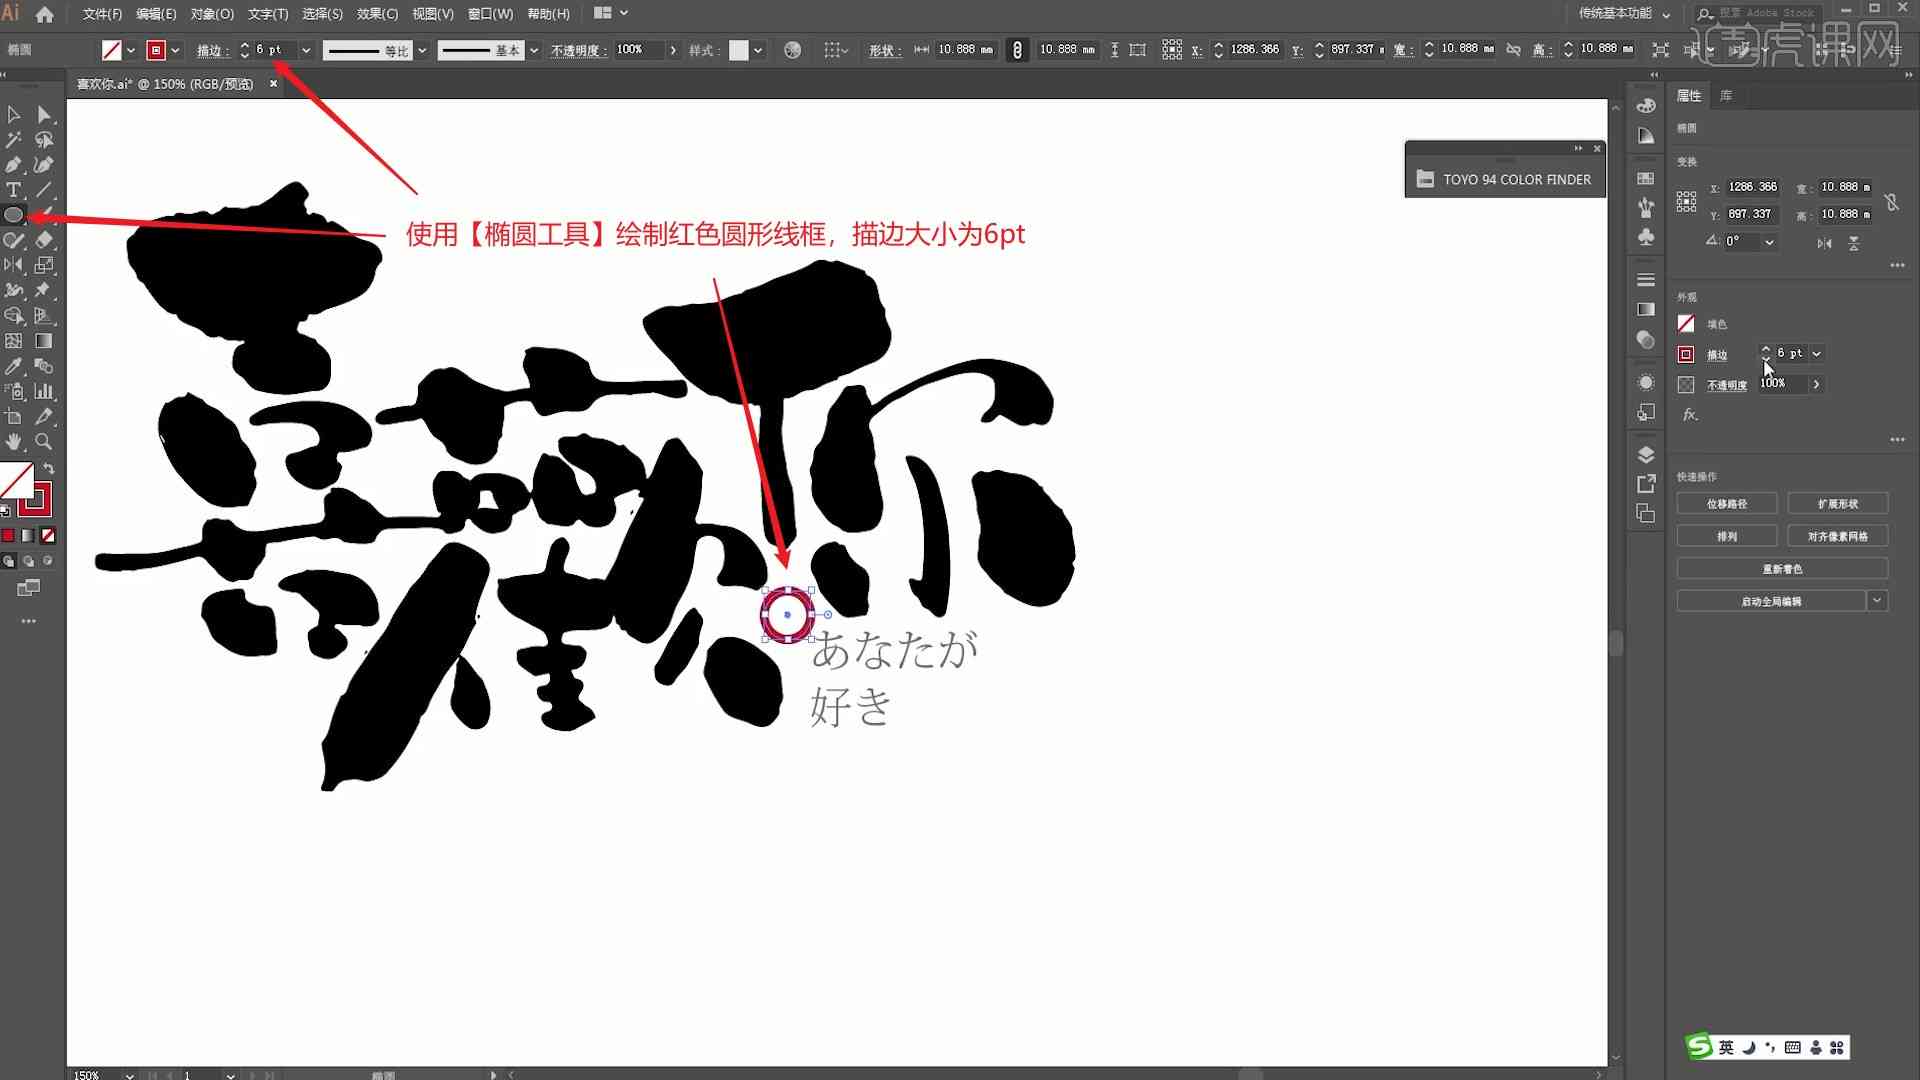The height and width of the screenshot is (1080, 1920).
Task: Select the Type tool in toolbar
Action: click(x=15, y=189)
